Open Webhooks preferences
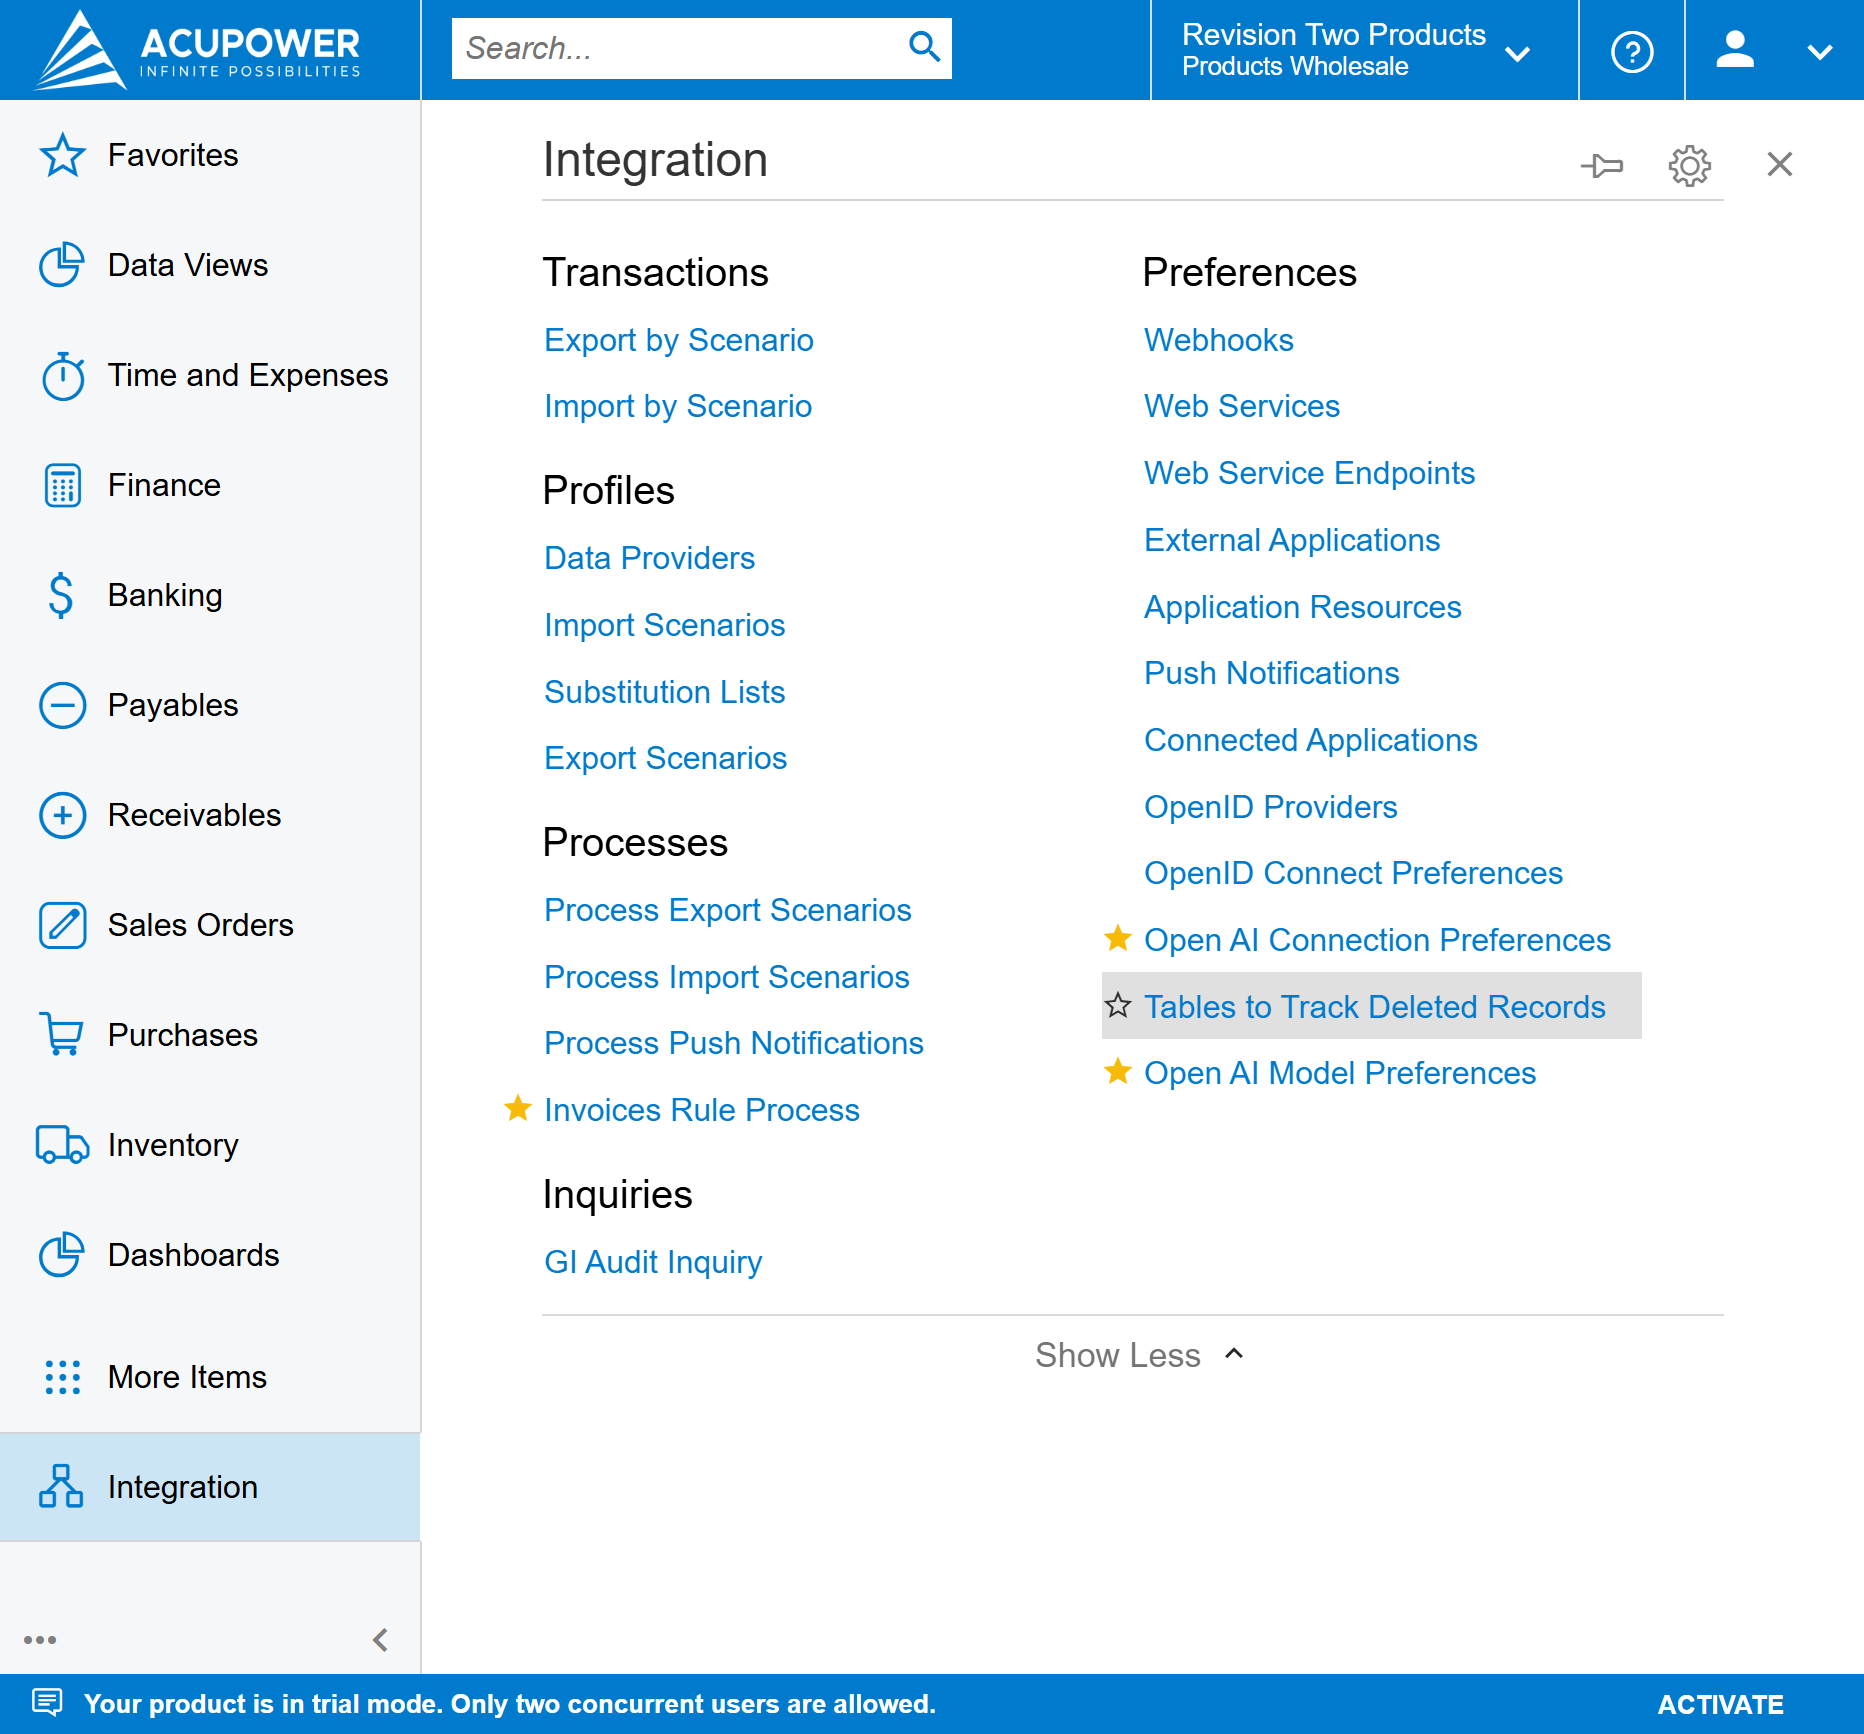This screenshot has height=1734, width=1864. (x=1219, y=340)
